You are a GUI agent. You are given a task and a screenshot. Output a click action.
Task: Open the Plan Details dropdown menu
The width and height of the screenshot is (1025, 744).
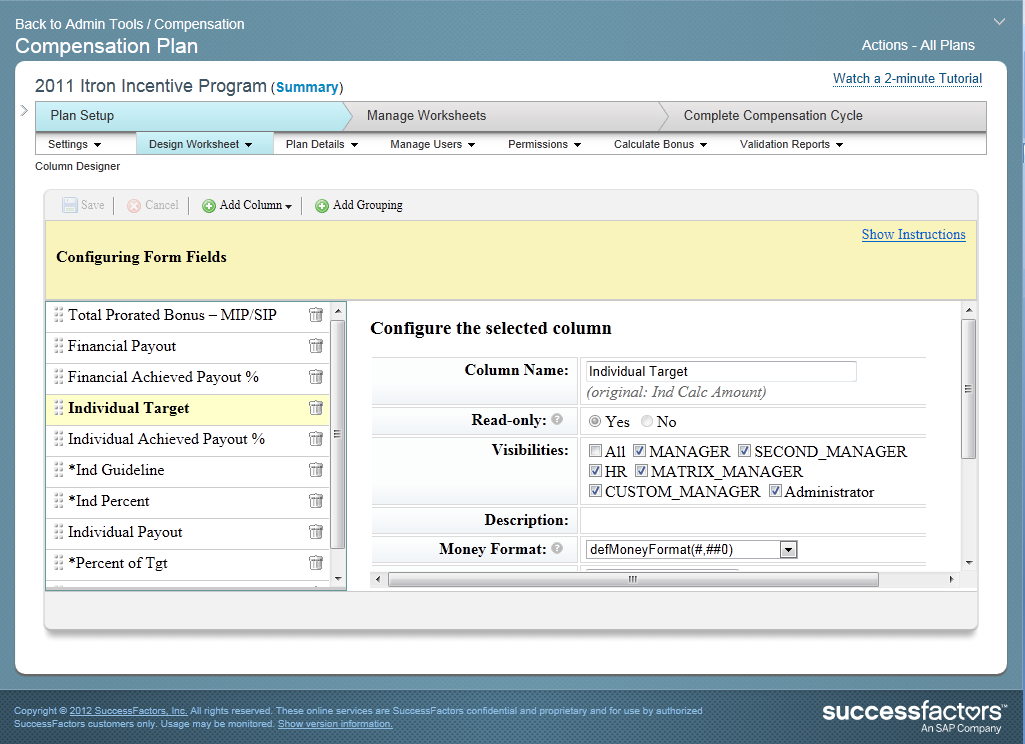click(322, 144)
